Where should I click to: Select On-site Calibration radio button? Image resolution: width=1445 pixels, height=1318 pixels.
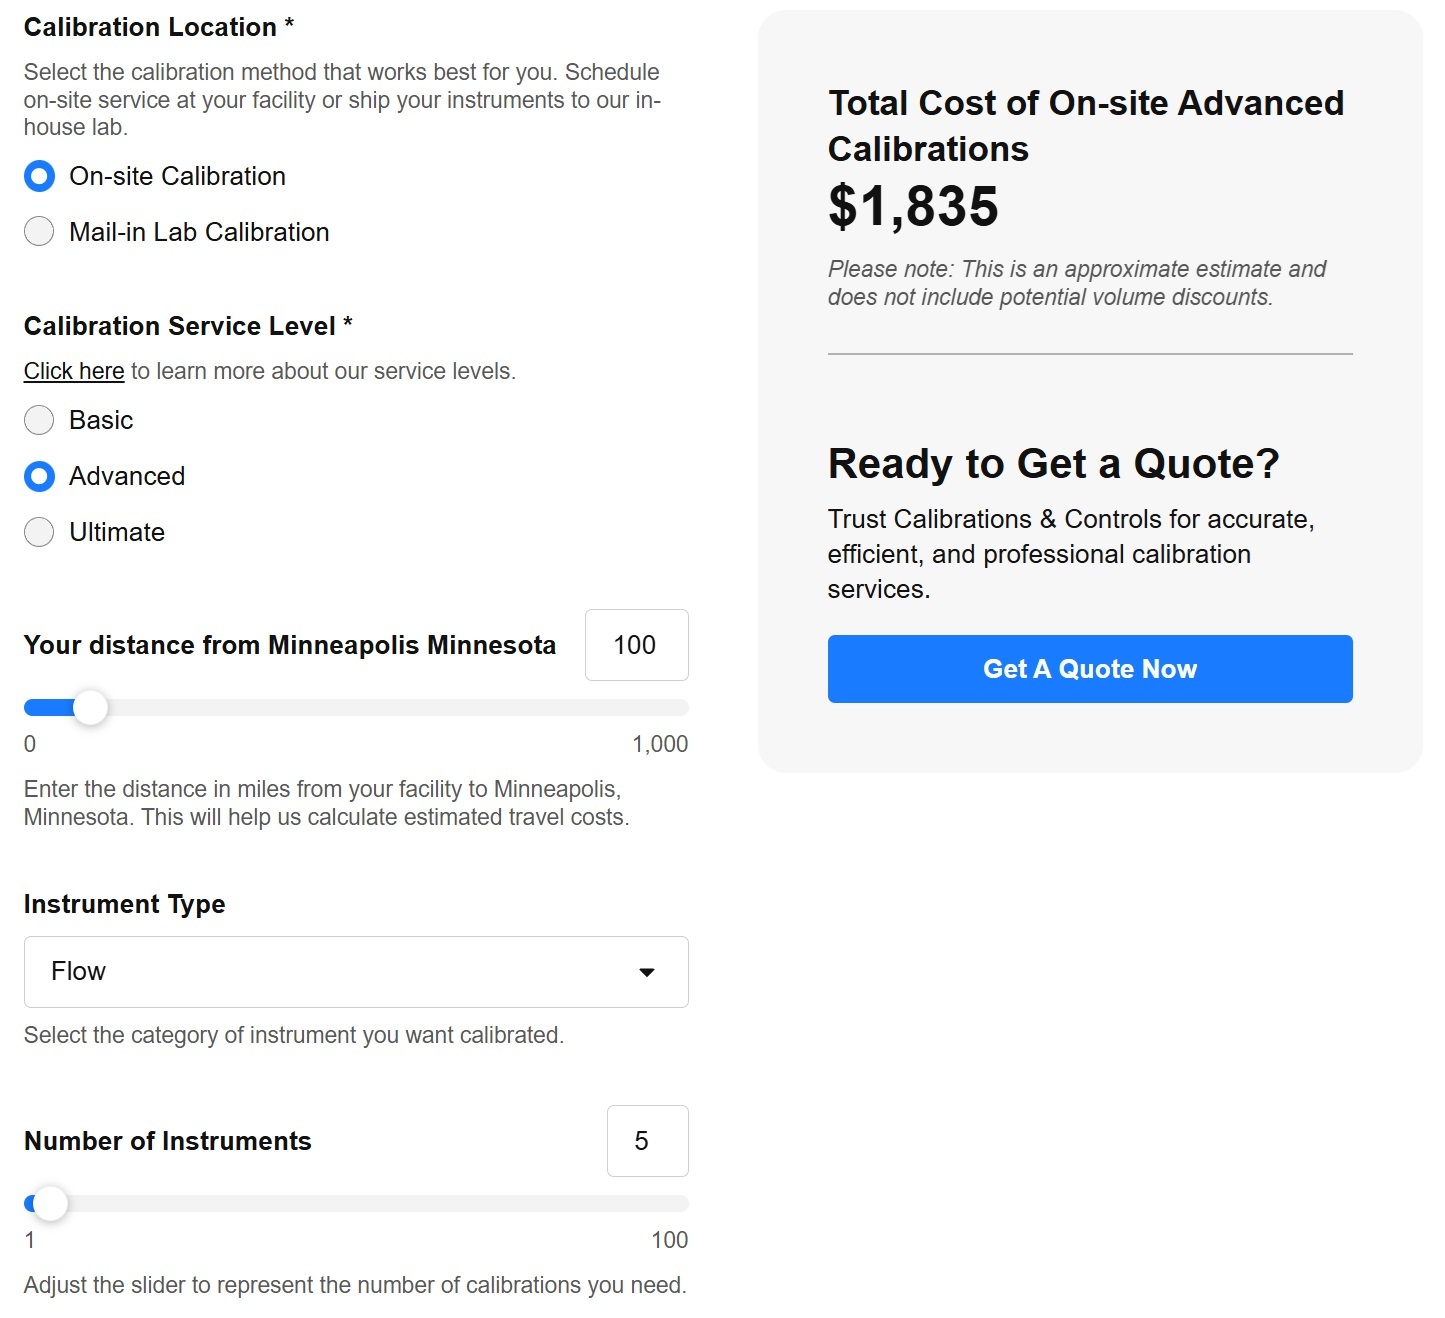pos(39,177)
